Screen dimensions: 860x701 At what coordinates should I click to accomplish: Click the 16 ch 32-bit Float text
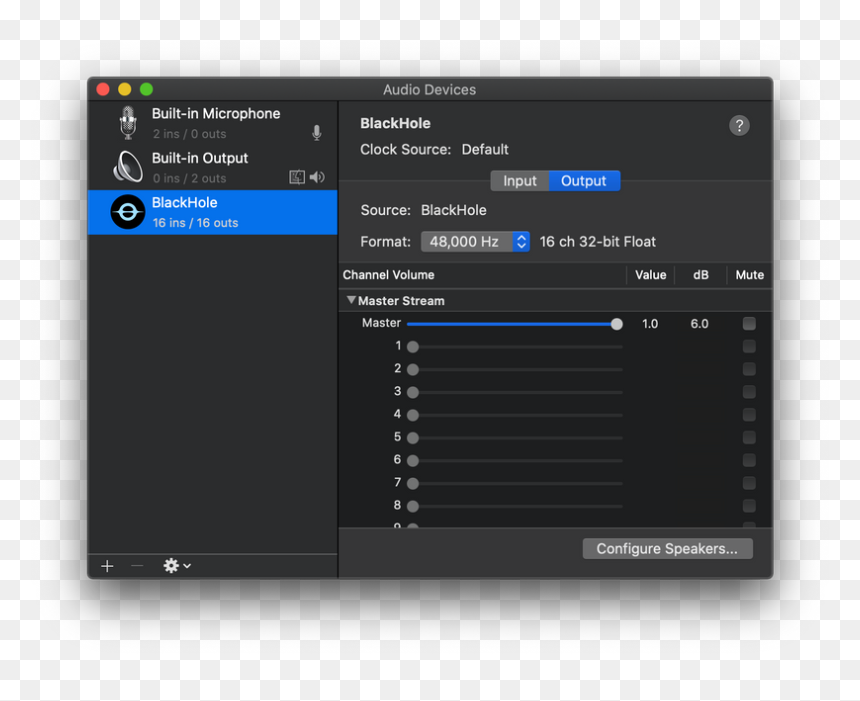coord(597,242)
